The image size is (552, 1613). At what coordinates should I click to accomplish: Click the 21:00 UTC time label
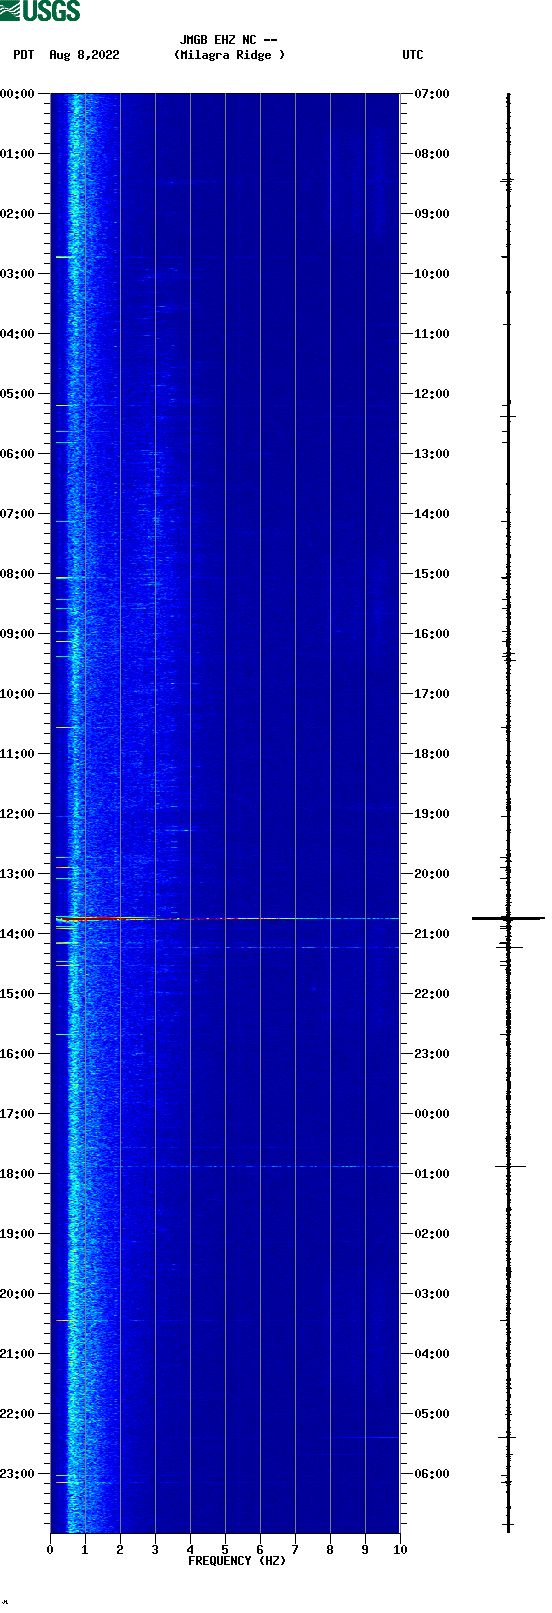432,934
